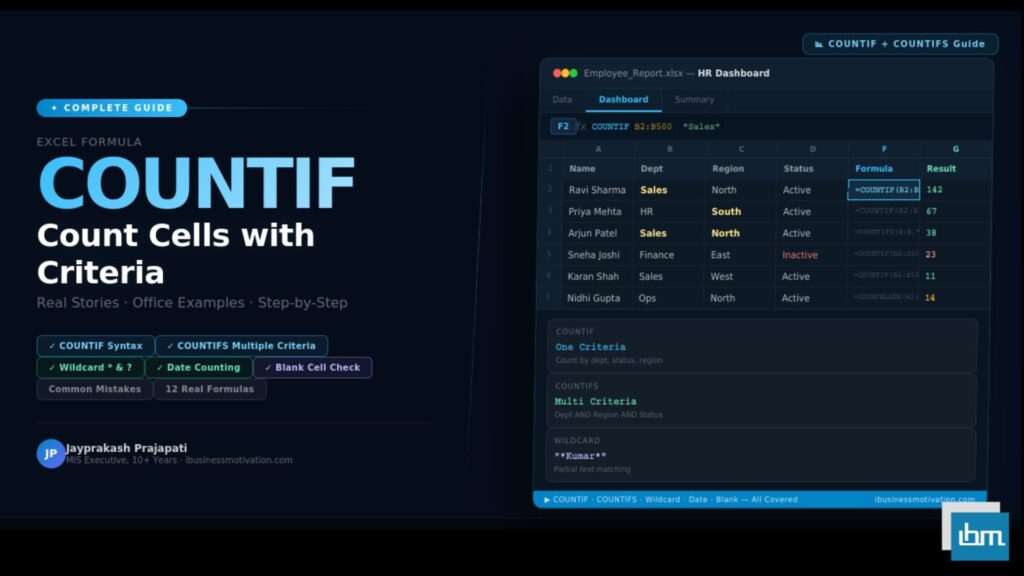The image size is (1024, 576).
Task: Open the F2 cell name box
Action: 563,127
